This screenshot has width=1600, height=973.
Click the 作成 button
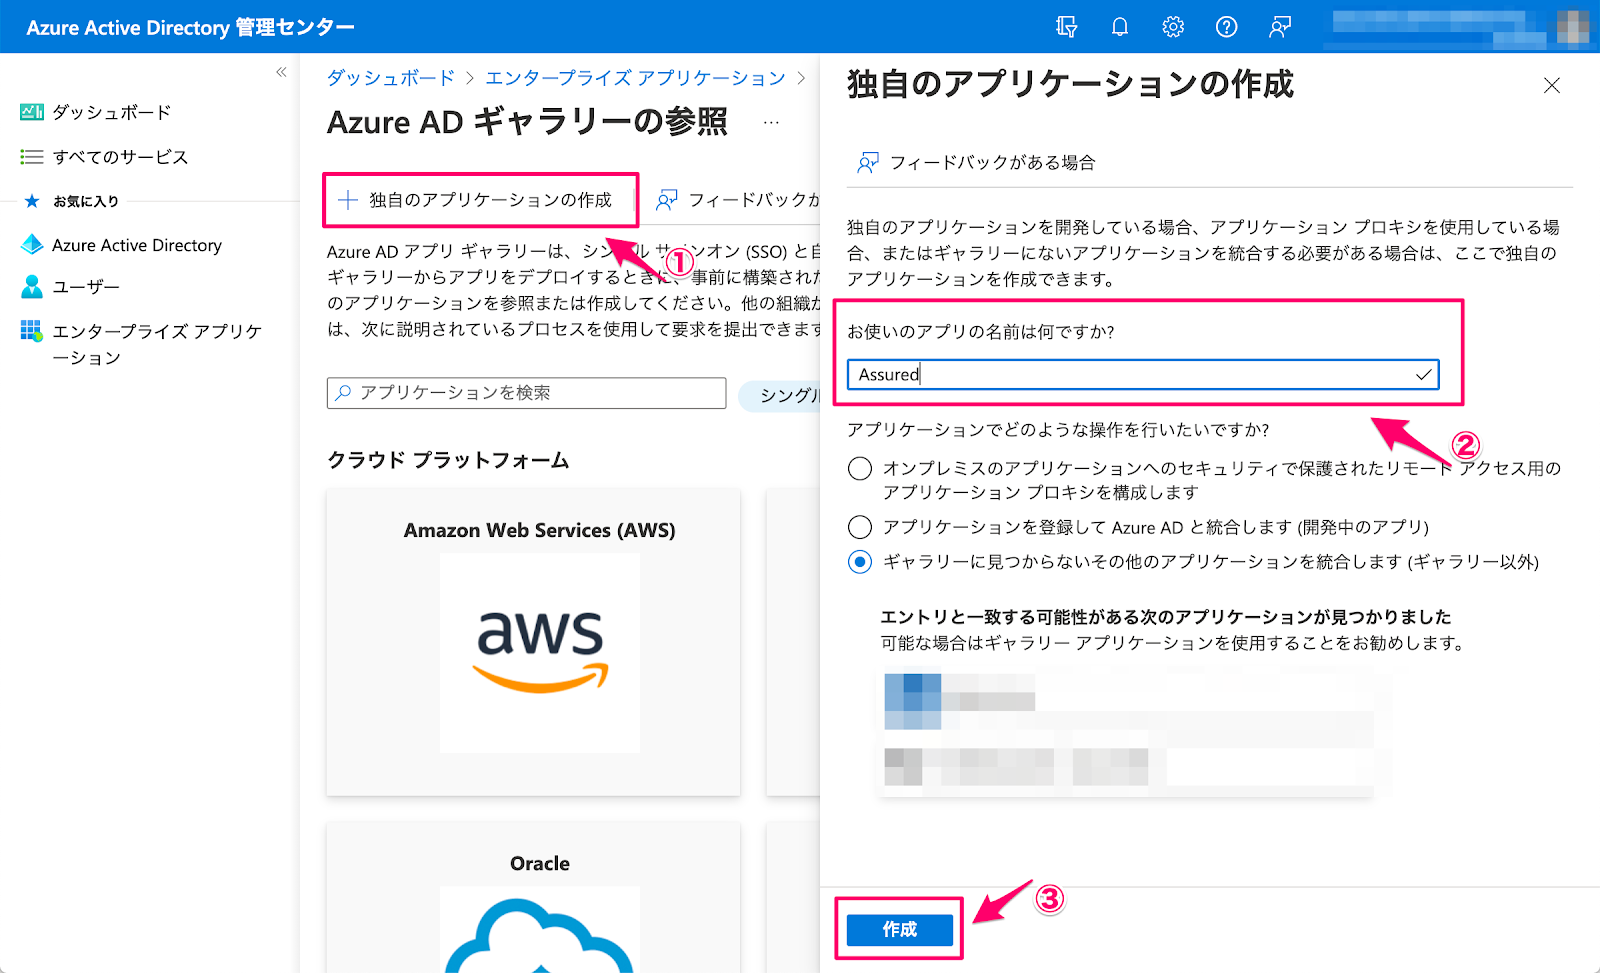(900, 930)
